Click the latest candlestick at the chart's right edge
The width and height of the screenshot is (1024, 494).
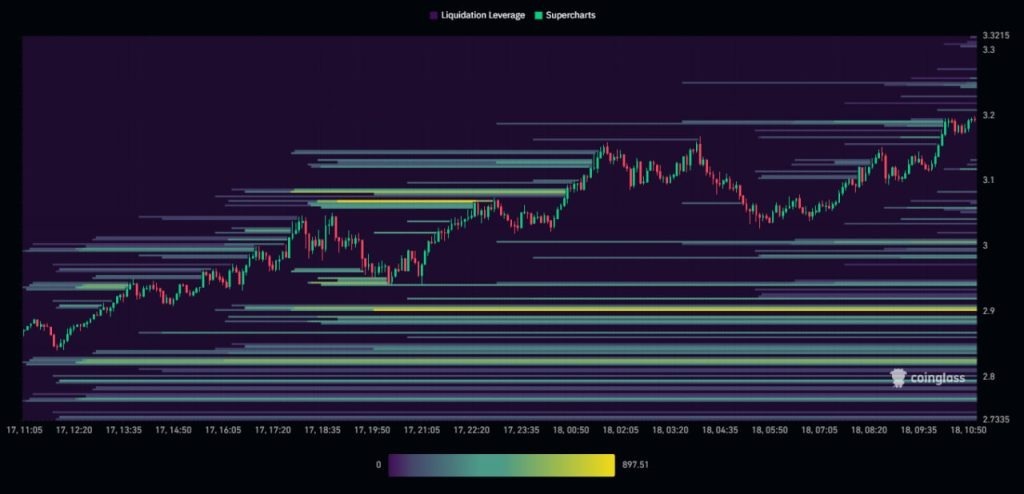972,121
